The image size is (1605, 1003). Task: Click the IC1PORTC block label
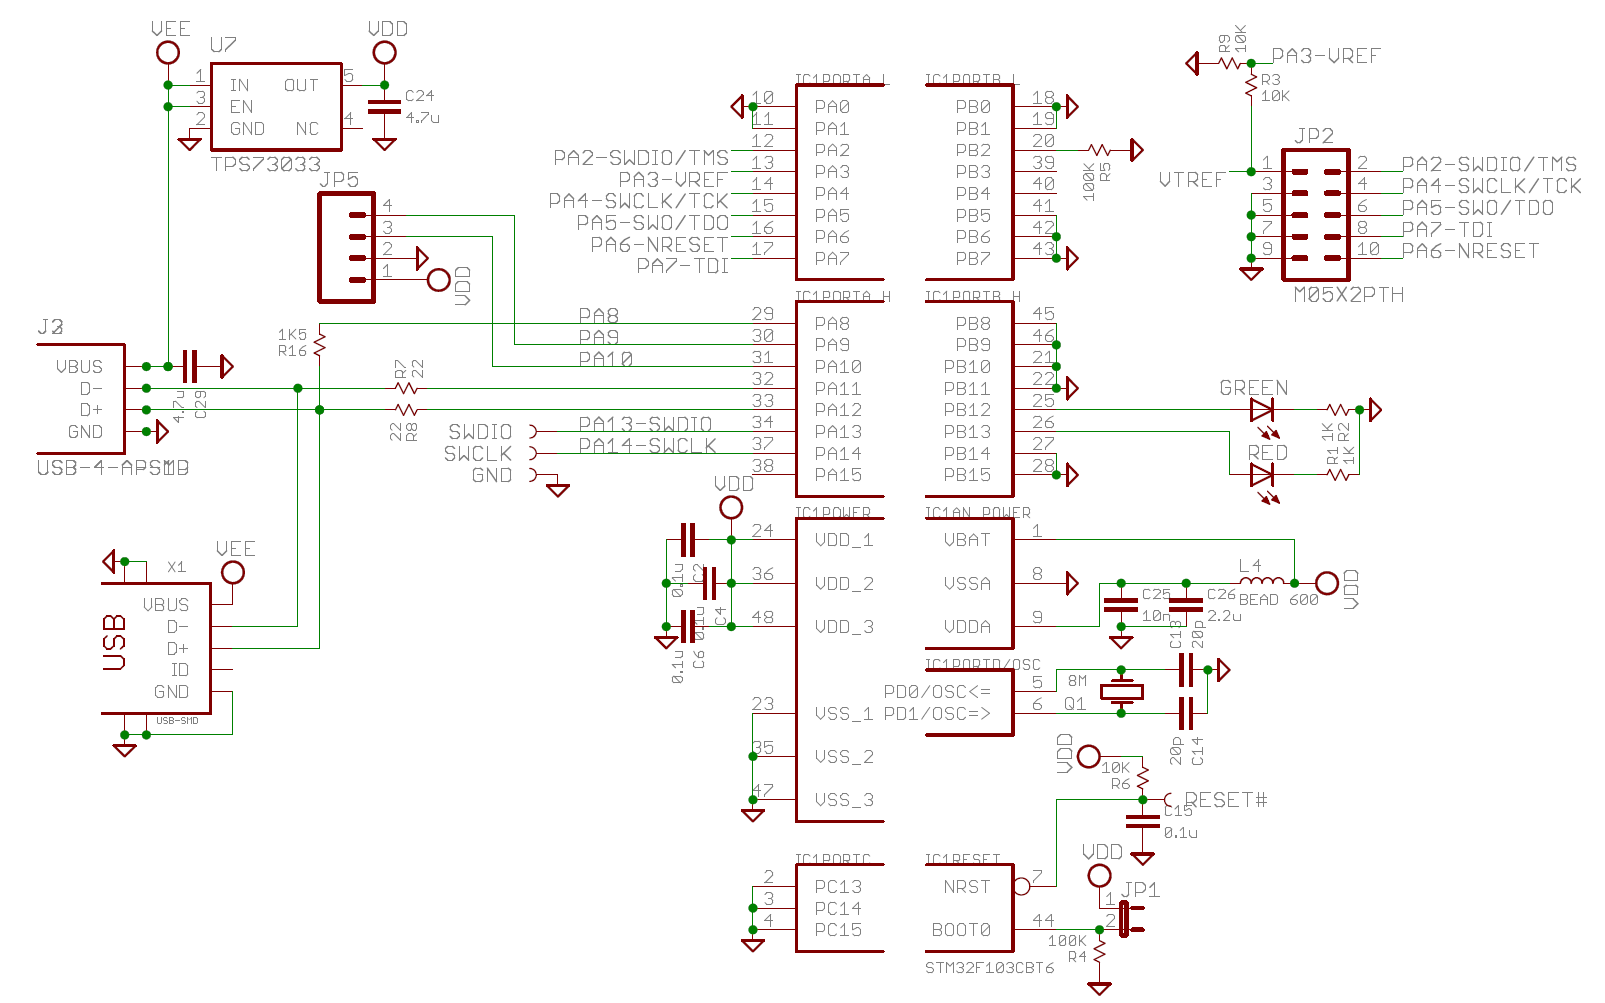tap(833, 859)
